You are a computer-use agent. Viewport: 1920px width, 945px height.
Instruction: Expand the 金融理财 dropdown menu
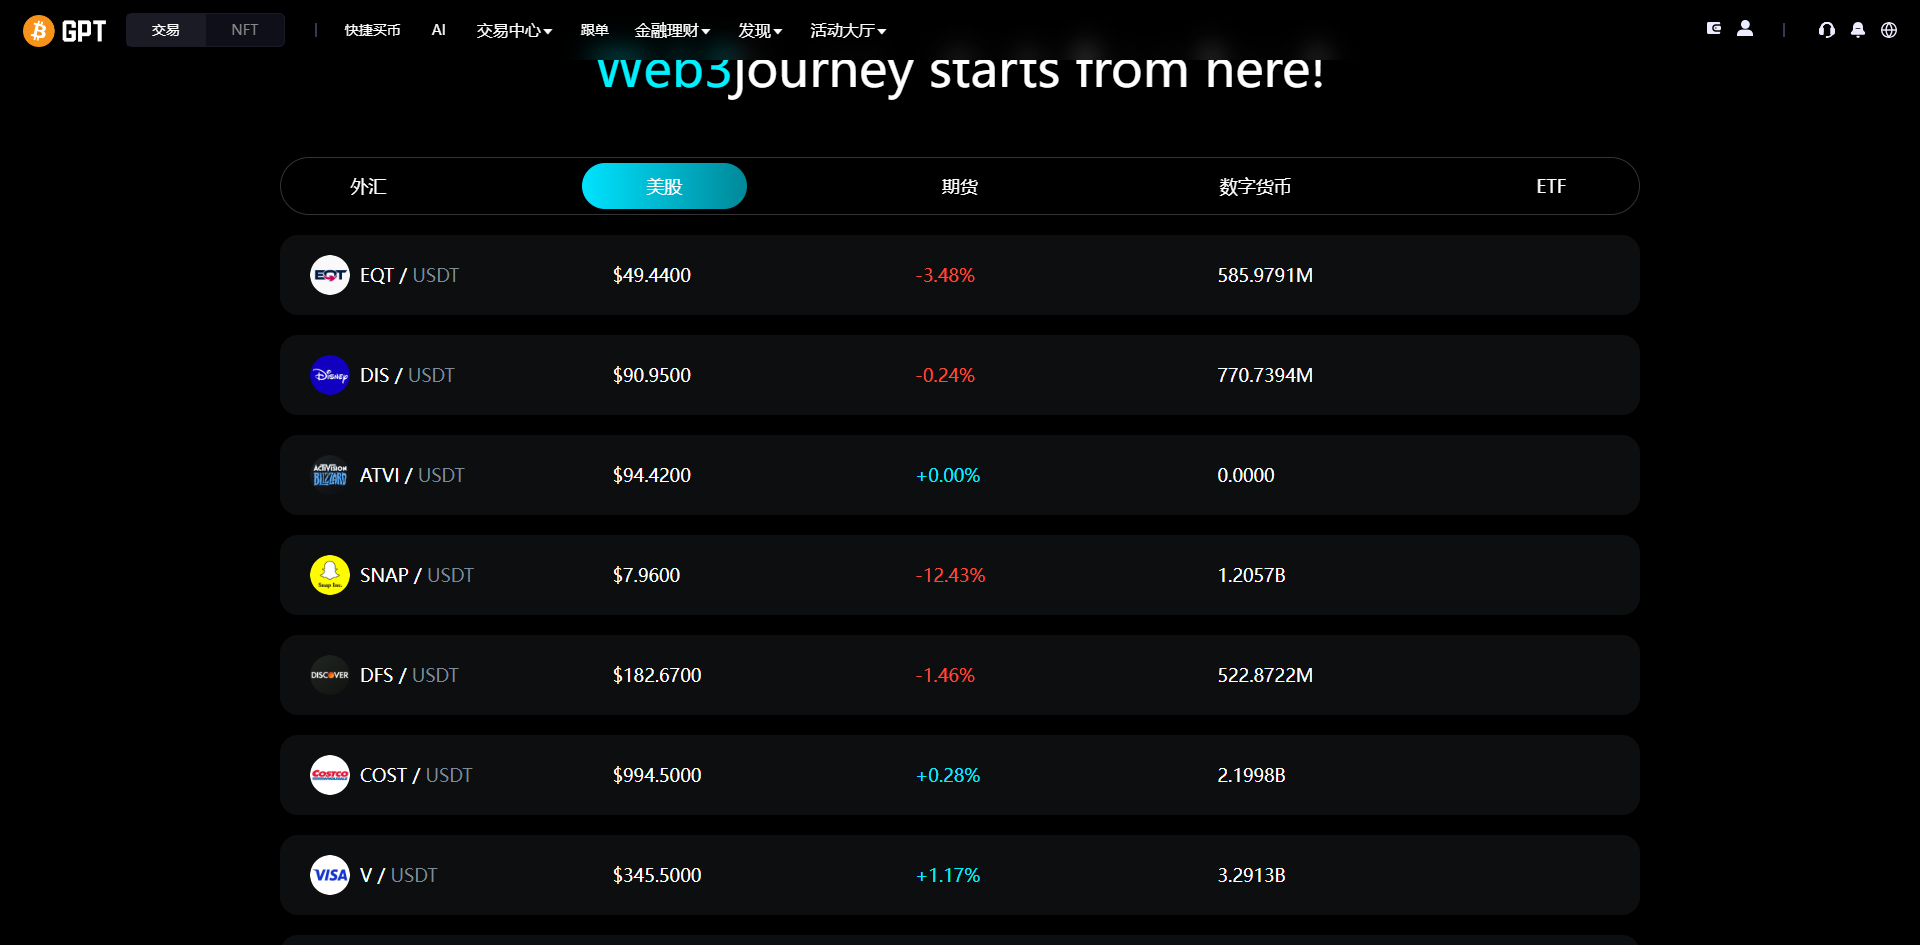[672, 31]
